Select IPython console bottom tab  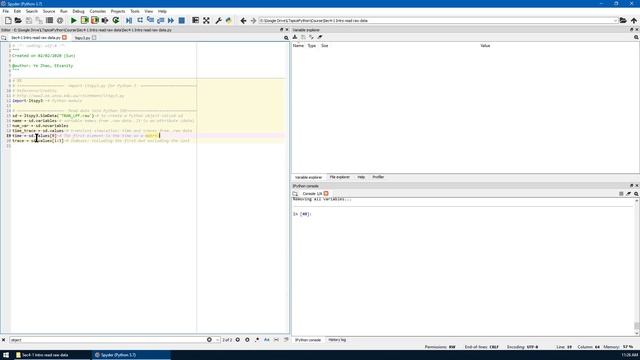pyautogui.click(x=308, y=340)
